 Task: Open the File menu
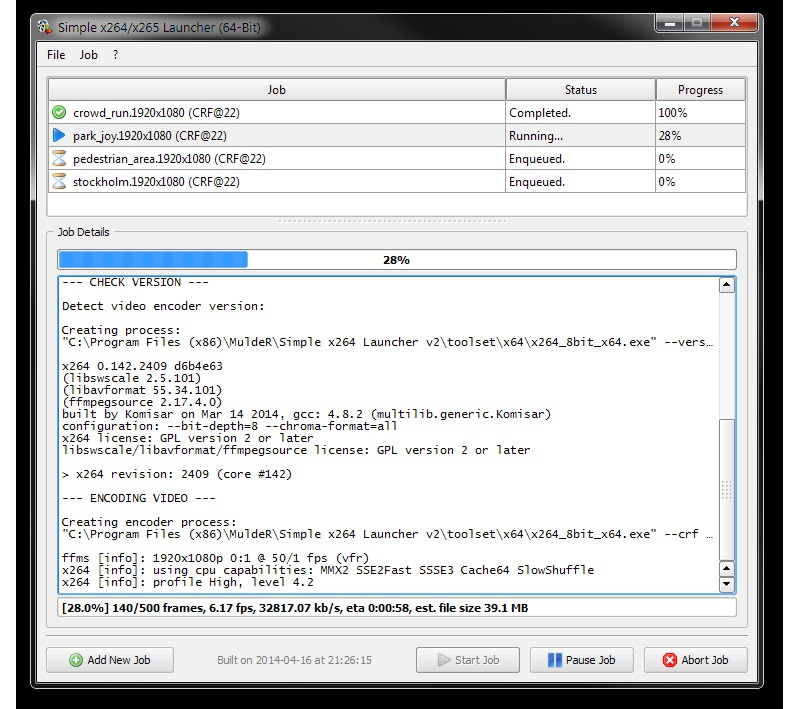(x=56, y=55)
